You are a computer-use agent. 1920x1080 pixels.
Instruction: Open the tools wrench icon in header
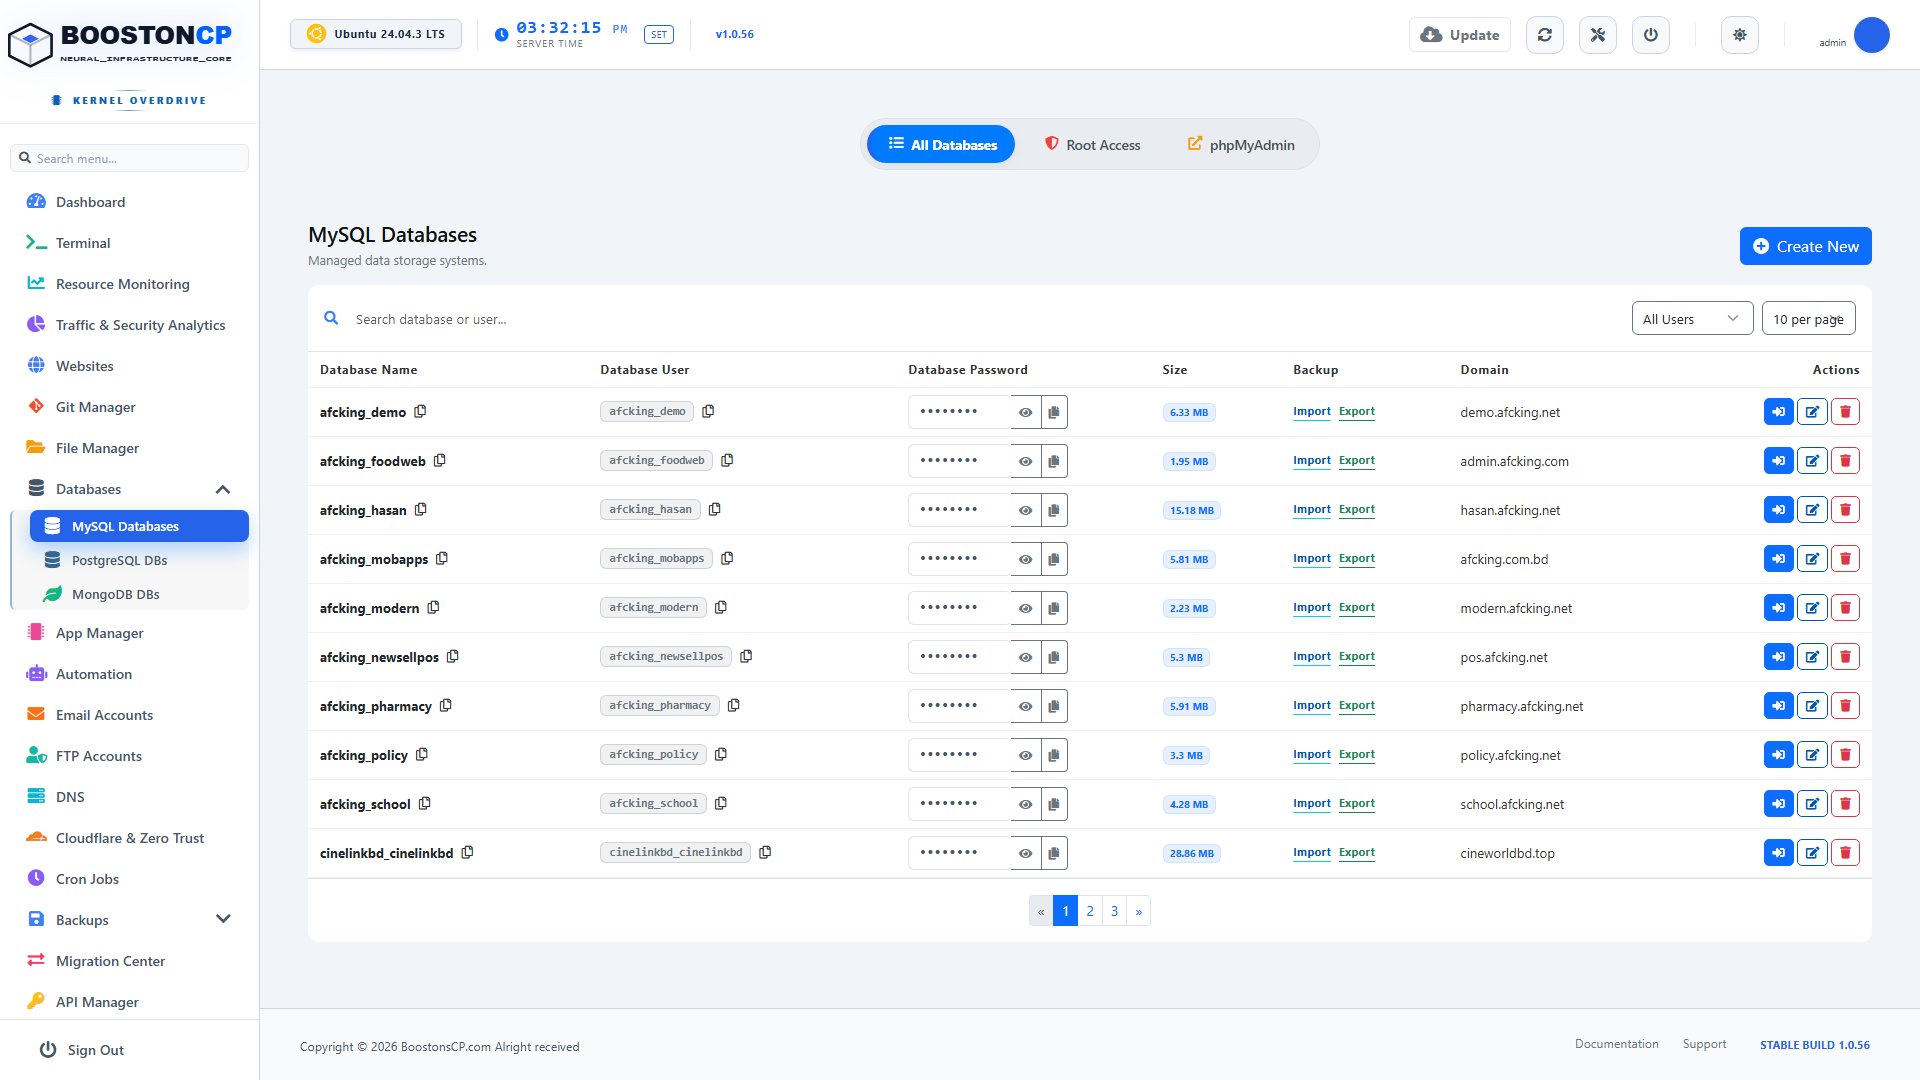1598,35
